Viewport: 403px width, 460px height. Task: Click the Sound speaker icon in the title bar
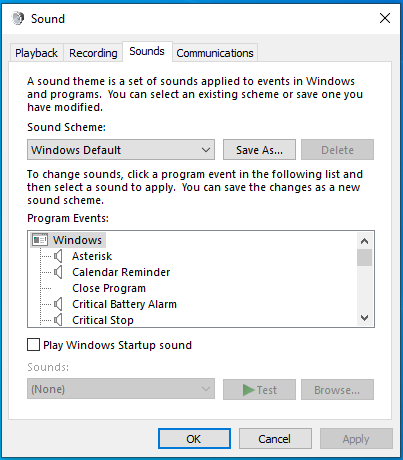click(18, 18)
